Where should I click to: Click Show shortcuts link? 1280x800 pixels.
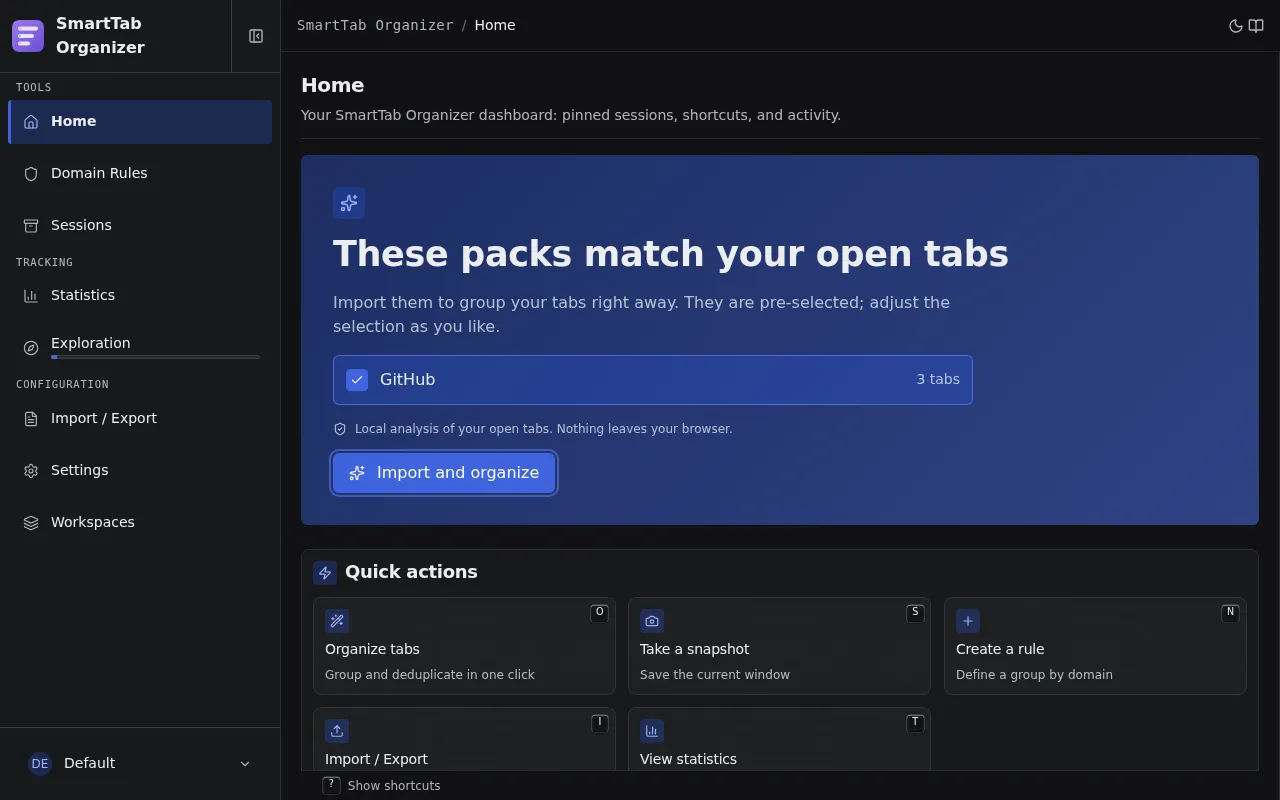pos(394,786)
